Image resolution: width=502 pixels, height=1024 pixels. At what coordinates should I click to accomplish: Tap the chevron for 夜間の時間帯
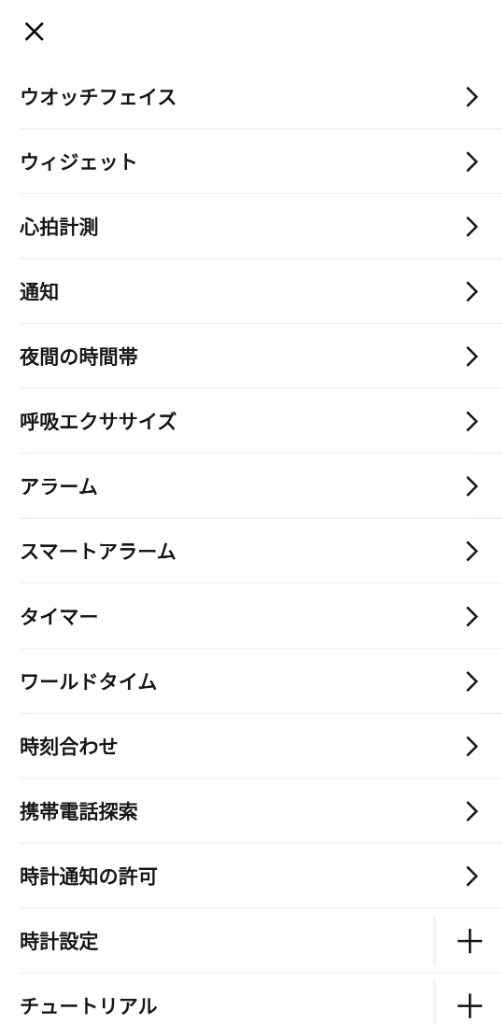pos(472,357)
